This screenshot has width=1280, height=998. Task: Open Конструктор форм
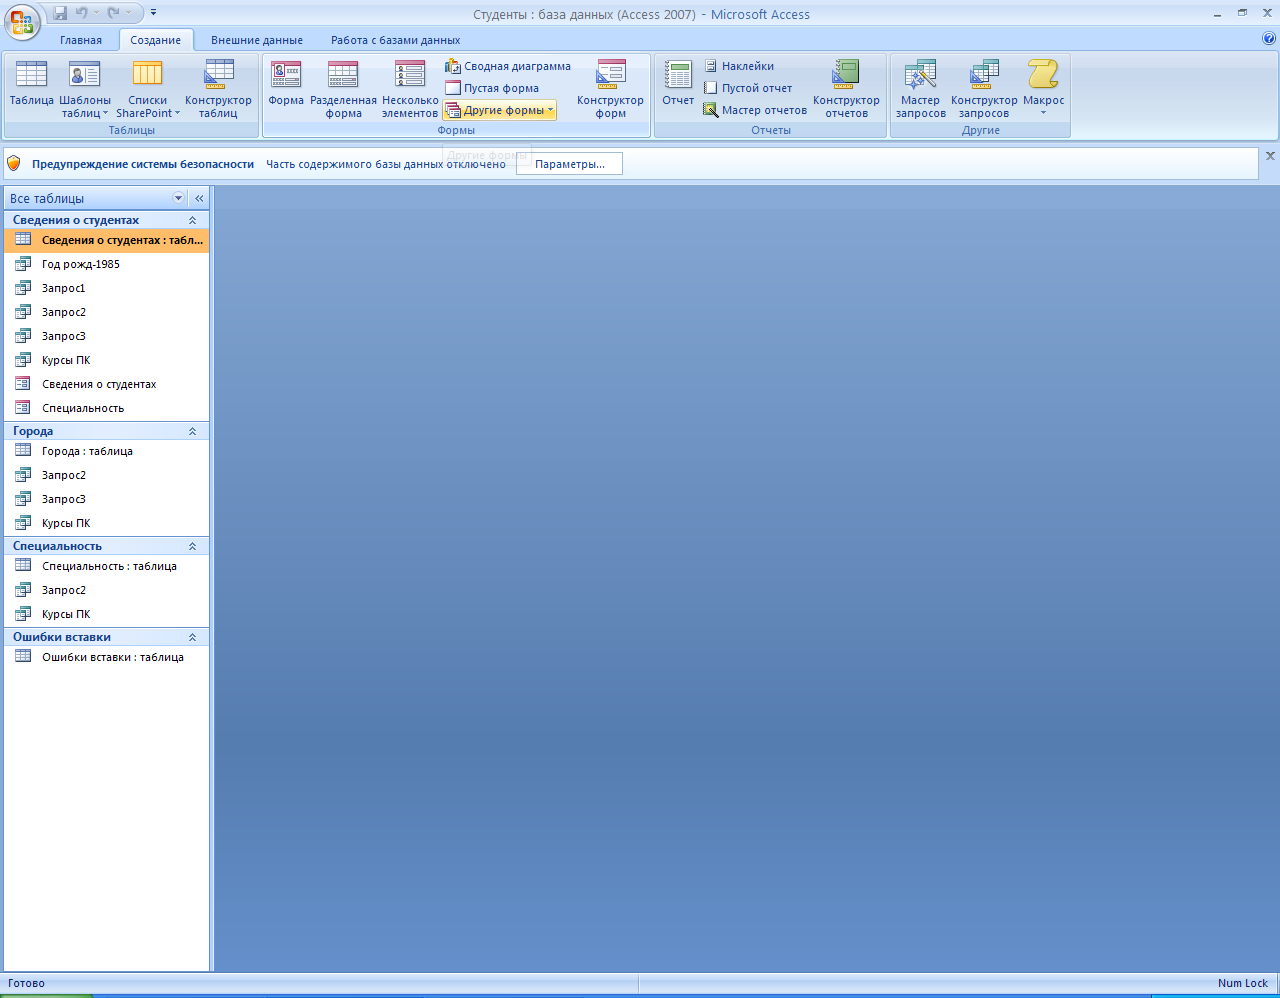pos(610,88)
